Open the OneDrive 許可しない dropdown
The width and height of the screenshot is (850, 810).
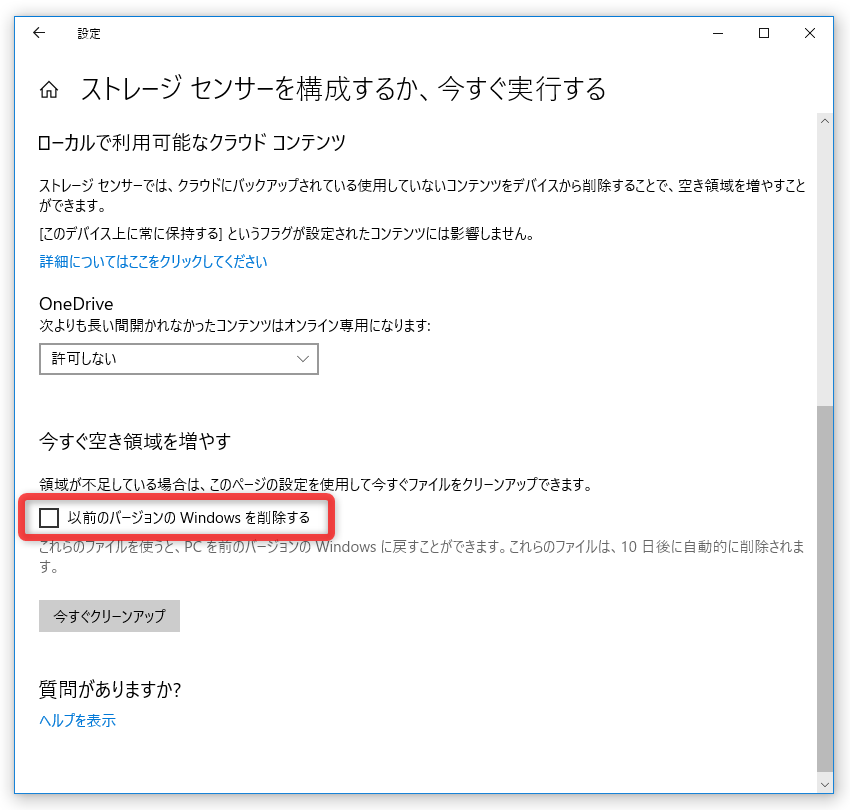point(178,359)
